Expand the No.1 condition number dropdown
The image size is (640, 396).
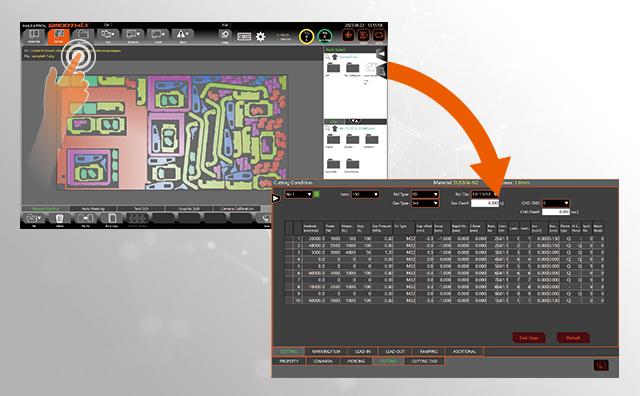click(299, 194)
